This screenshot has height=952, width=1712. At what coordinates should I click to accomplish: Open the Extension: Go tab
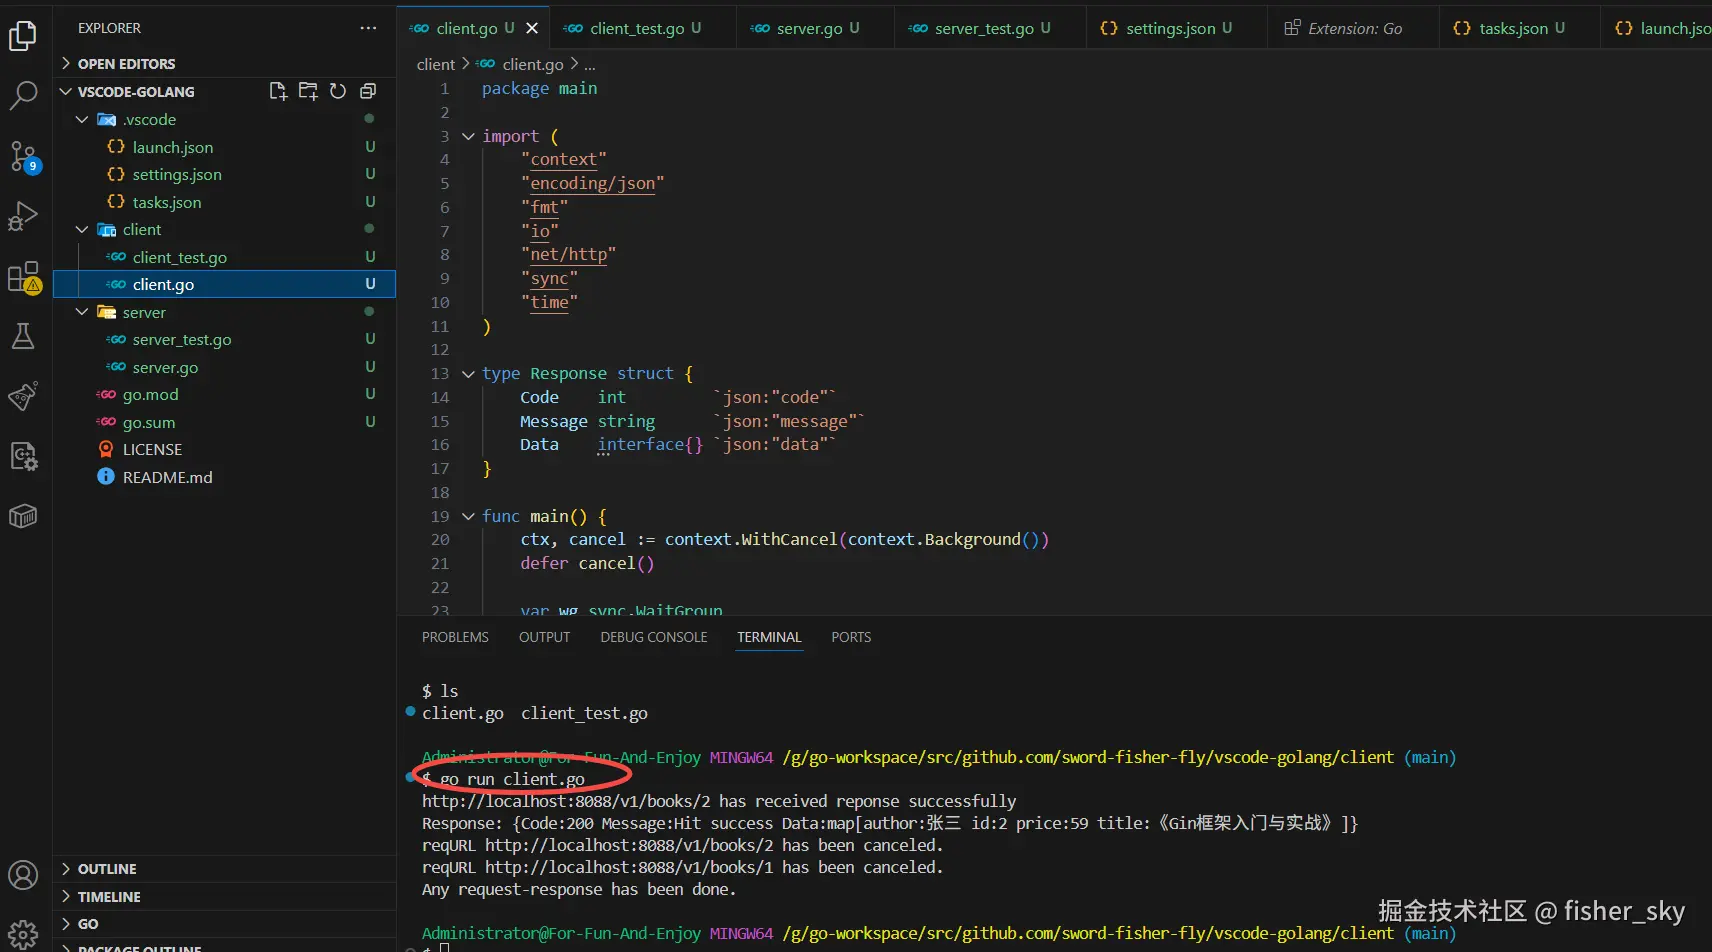click(1354, 28)
